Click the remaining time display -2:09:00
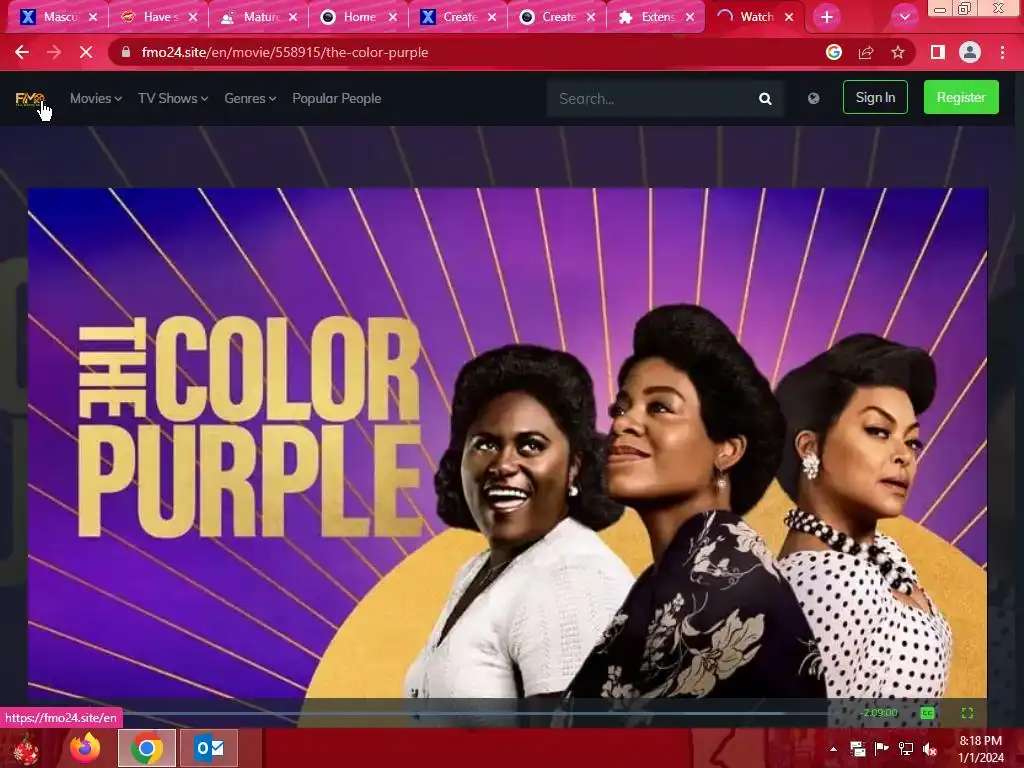The height and width of the screenshot is (768, 1024). click(879, 713)
